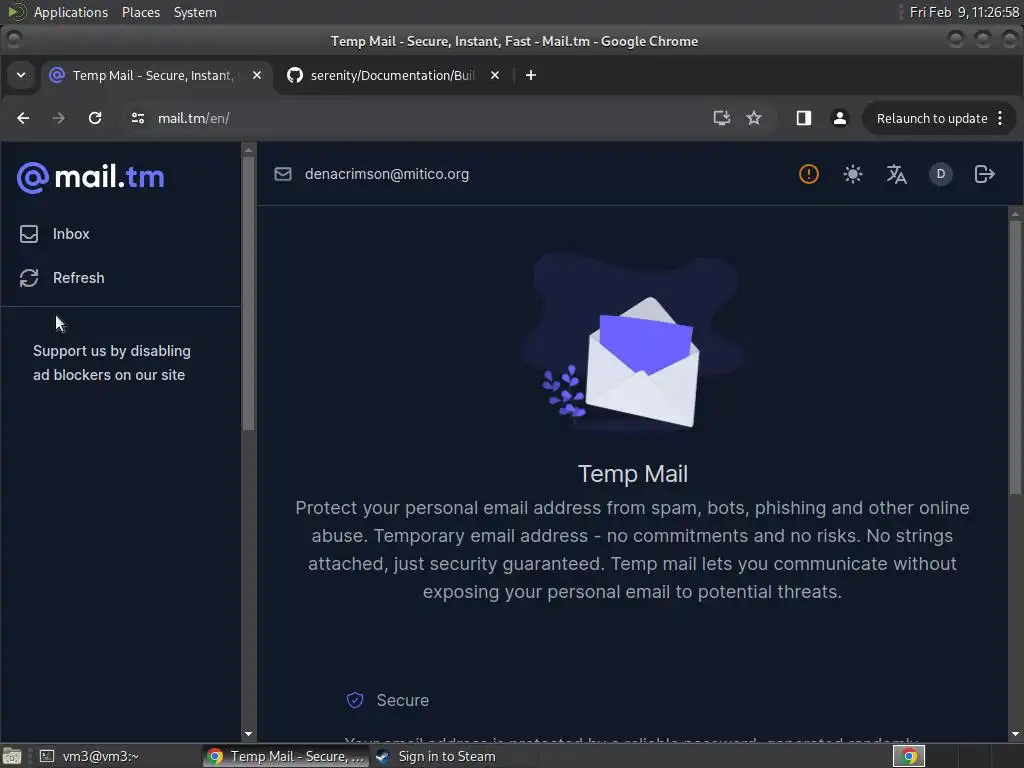The height and width of the screenshot is (768, 1024).
Task: Open the Places menu
Action: (140, 12)
